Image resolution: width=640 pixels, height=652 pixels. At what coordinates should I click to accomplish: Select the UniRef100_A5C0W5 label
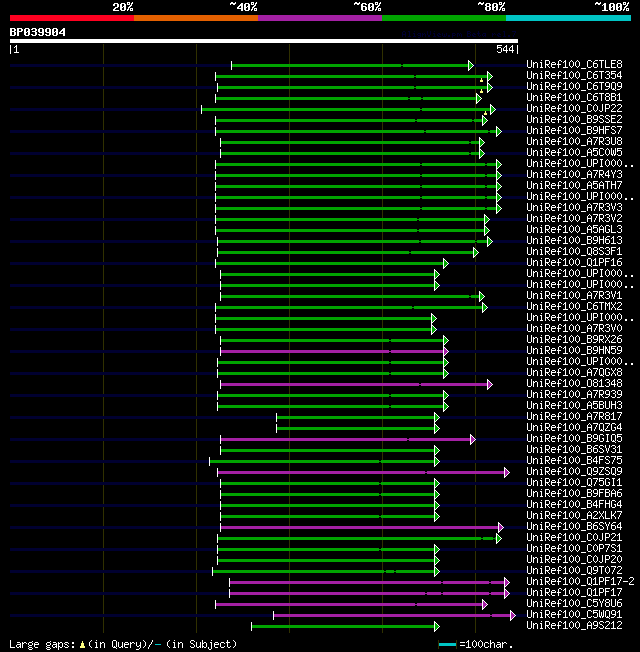(574, 152)
